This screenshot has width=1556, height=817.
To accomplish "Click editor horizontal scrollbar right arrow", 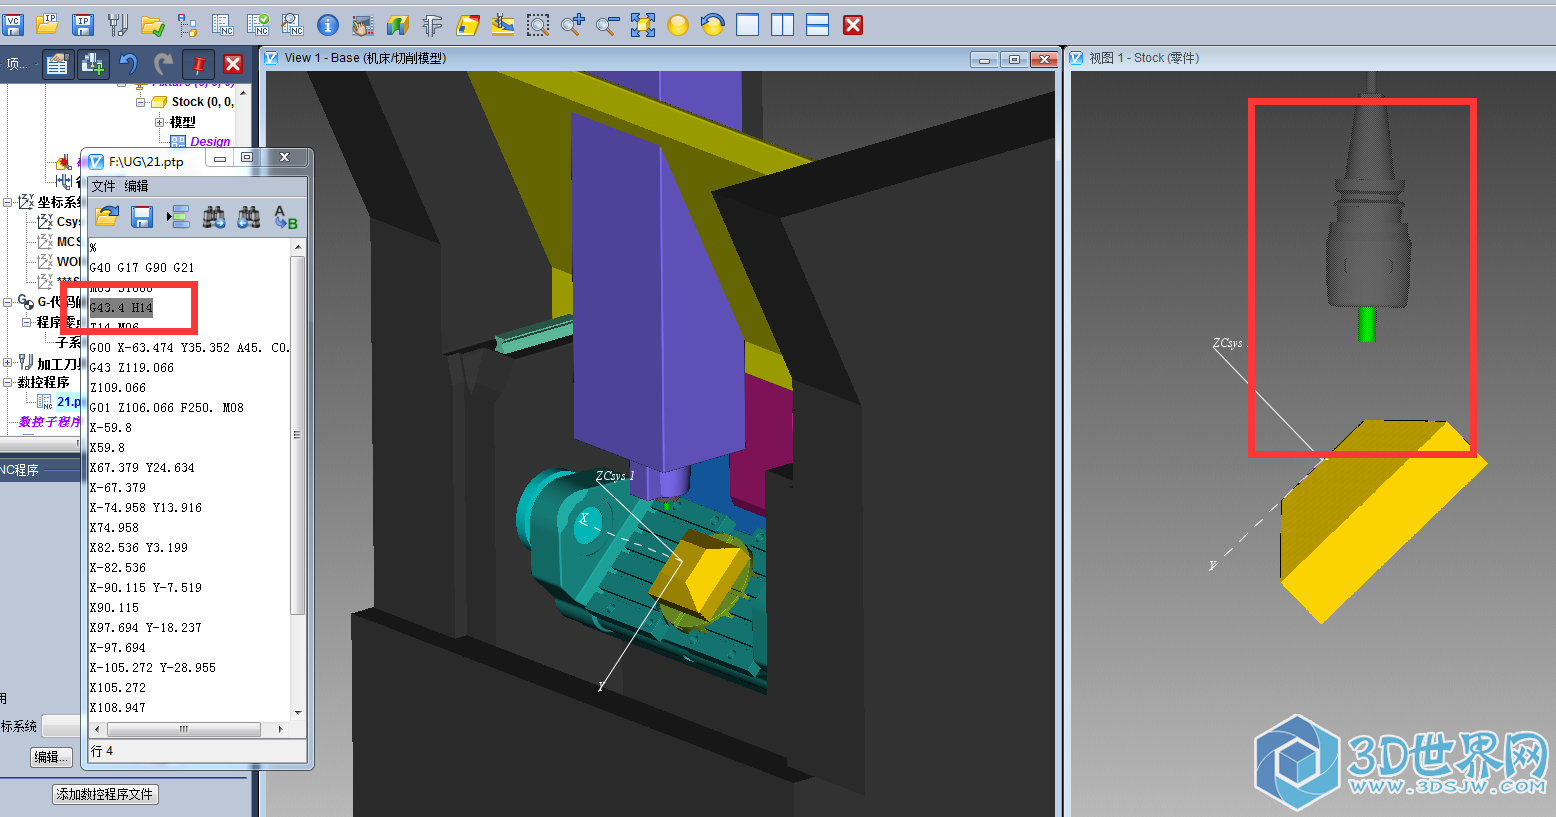I will point(280,729).
